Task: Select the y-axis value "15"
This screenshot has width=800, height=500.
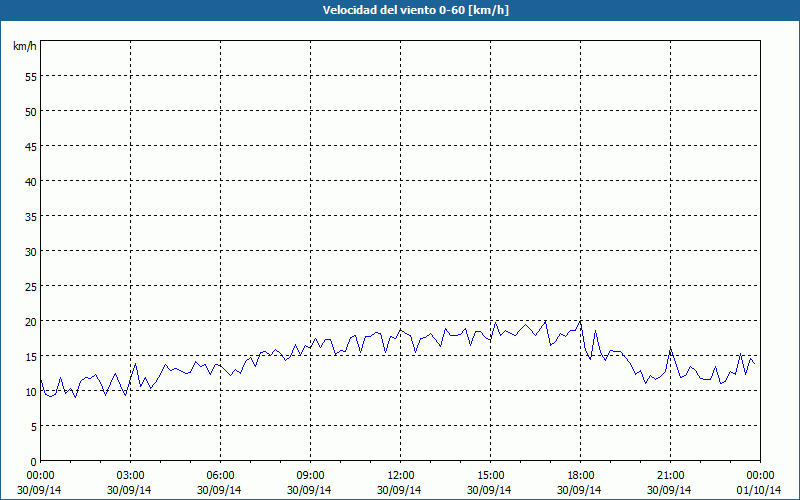Action: pyautogui.click(x=31, y=357)
